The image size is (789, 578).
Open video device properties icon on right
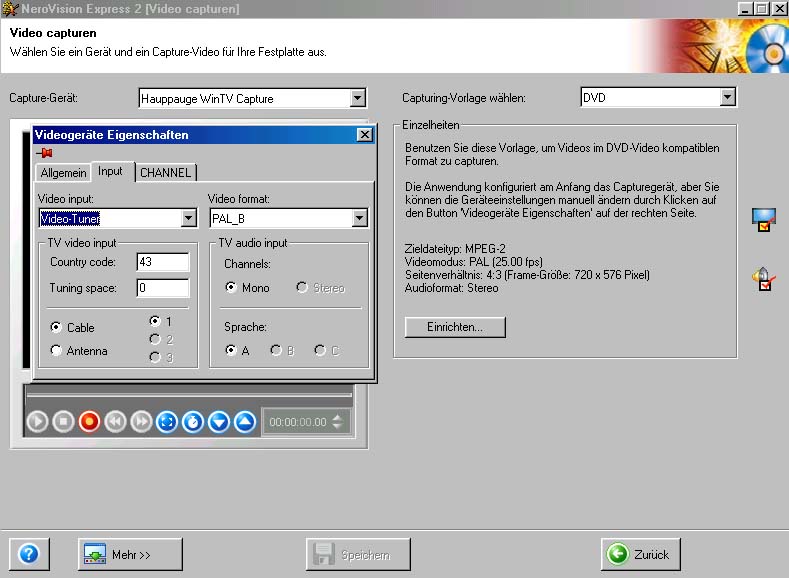pos(764,220)
